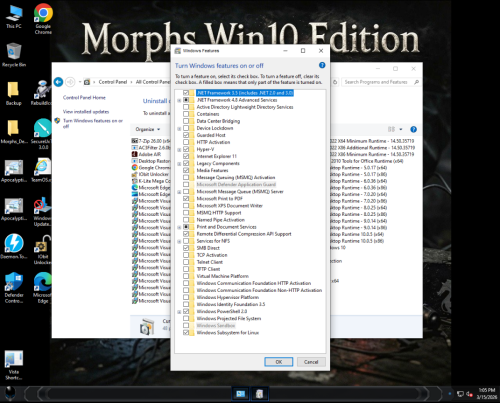Uncheck Windows Subsystem for Linux checkbox
This screenshot has height=403, width=500.
pos(186,333)
